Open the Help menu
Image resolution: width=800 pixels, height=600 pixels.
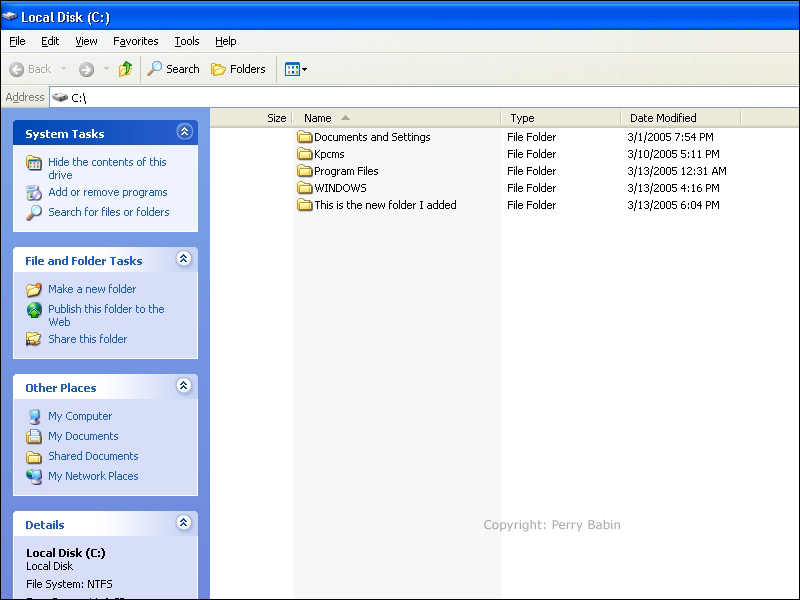point(226,41)
